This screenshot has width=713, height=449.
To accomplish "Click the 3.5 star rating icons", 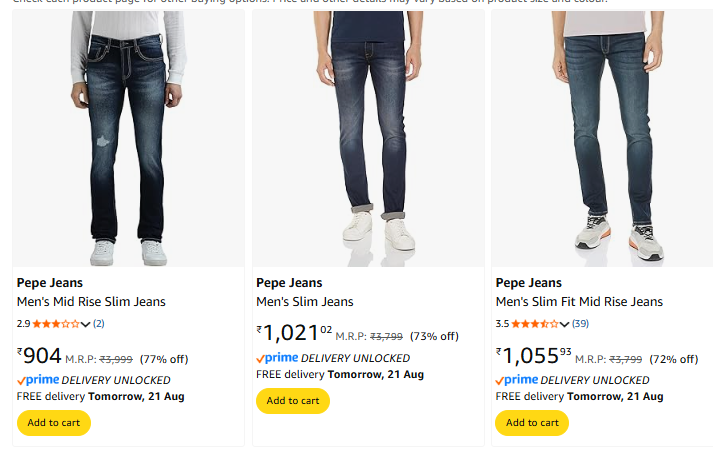I will click(535, 324).
